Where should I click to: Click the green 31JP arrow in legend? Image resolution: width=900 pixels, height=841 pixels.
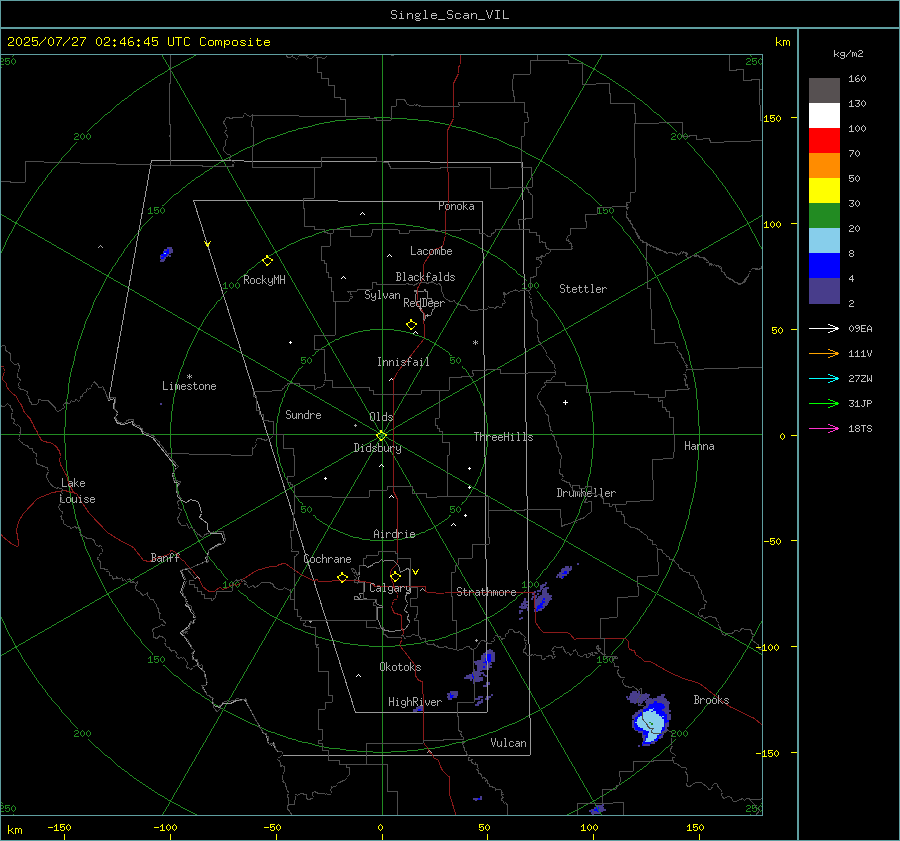pyautogui.click(x=824, y=404)
